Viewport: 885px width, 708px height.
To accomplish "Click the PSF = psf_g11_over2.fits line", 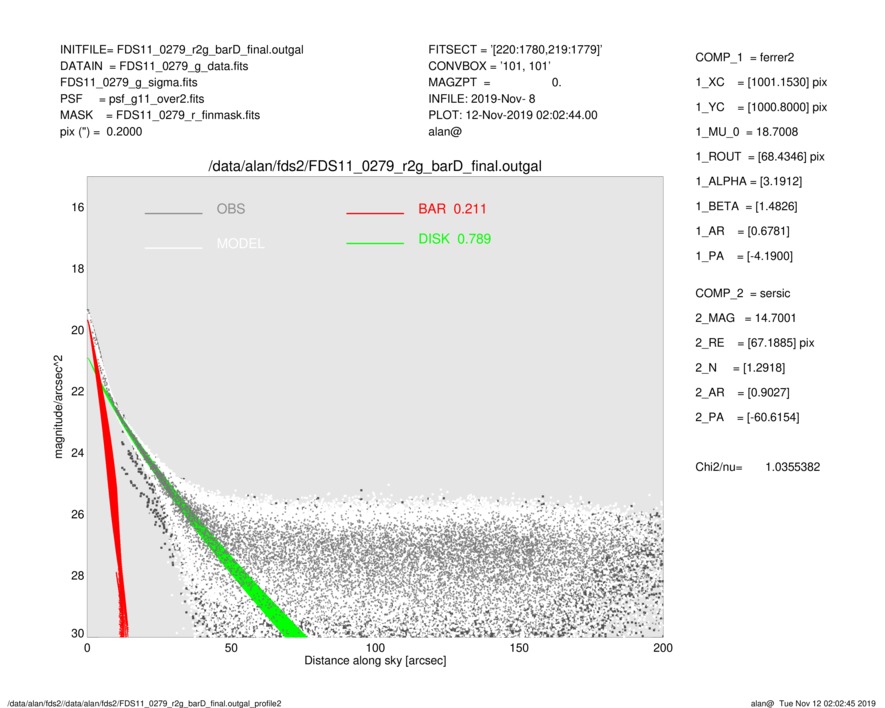I will 132,99.
